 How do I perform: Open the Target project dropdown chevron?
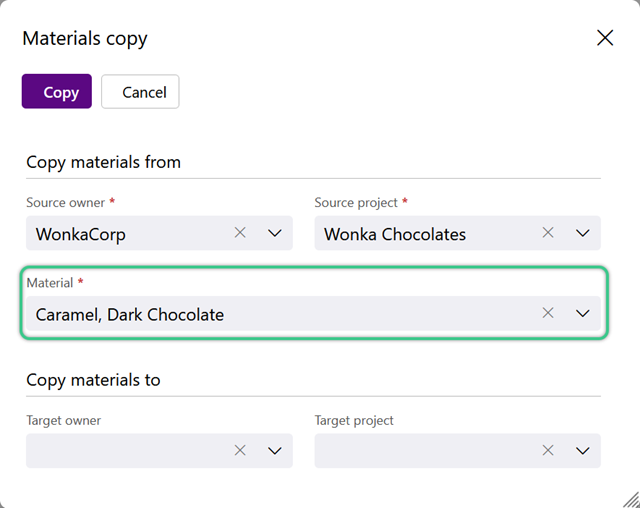[582, 451]
